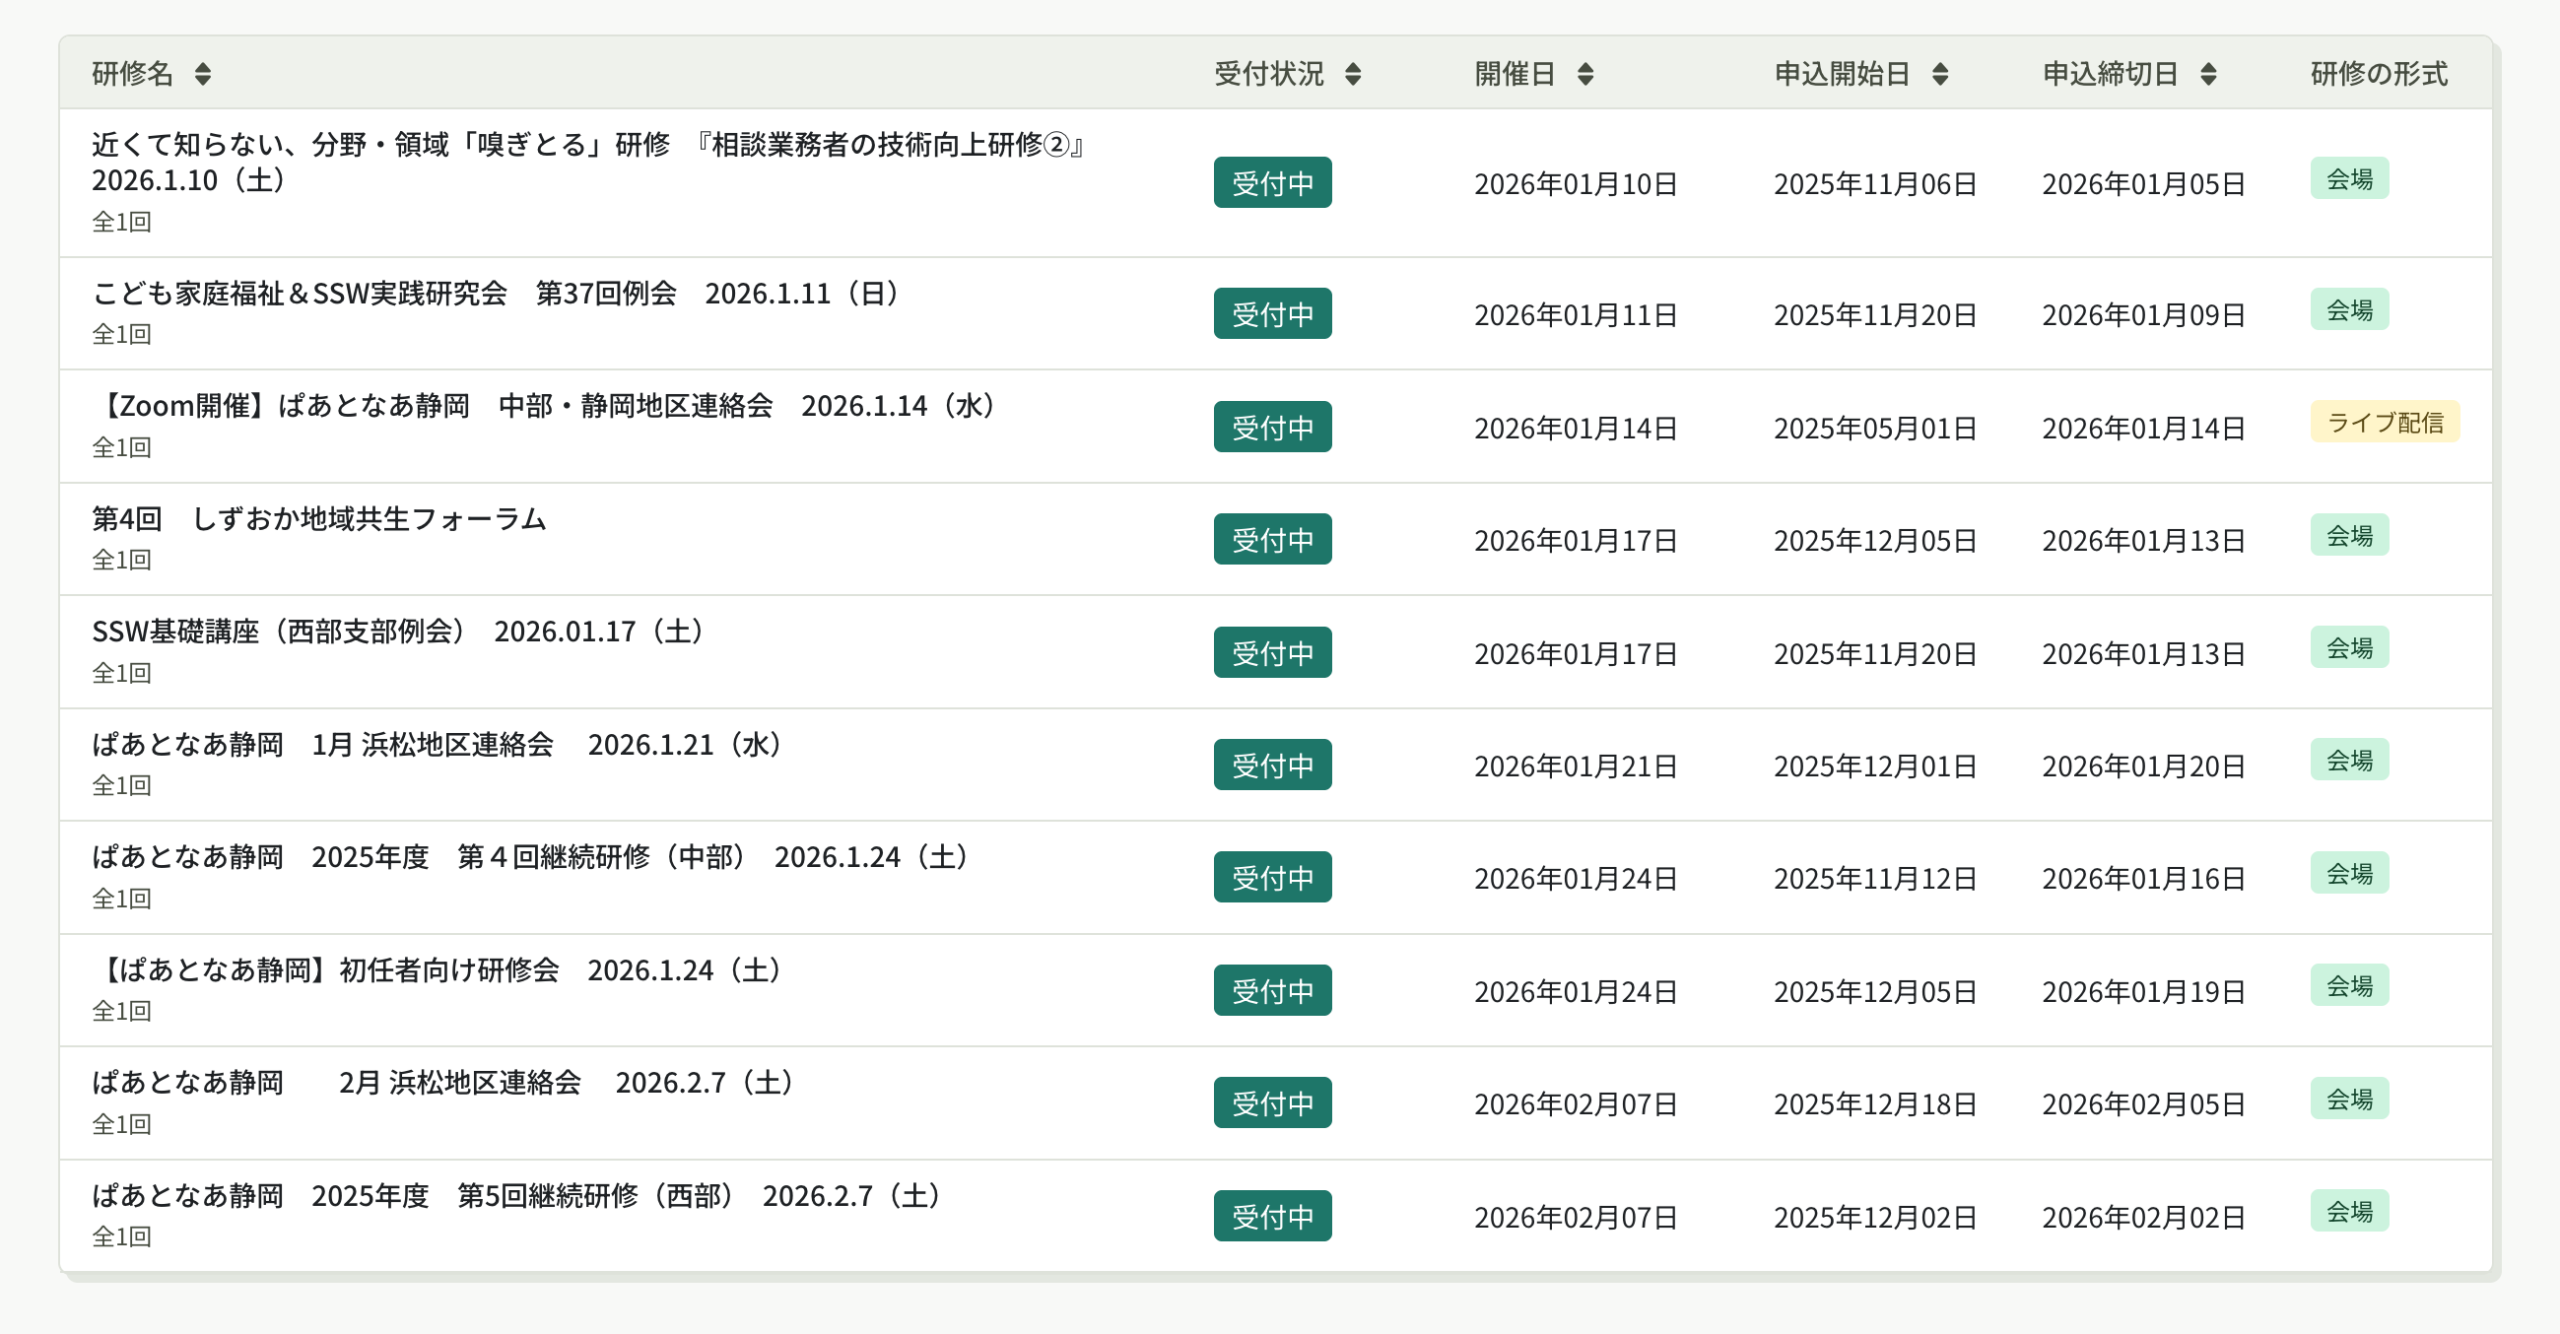2560x1334 pixels.
Task: Click 受付中 badge for SSW基礎講座 row
Action: point(1272,653)
